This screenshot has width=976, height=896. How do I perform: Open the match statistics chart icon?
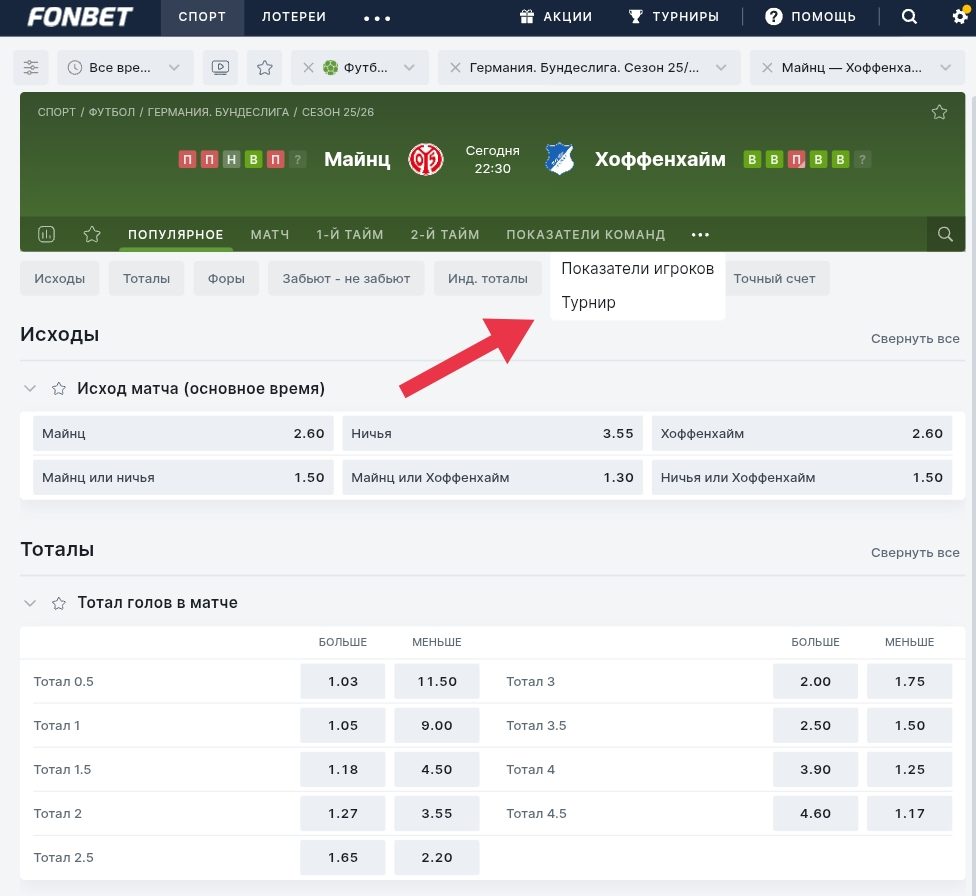point(46,235)
